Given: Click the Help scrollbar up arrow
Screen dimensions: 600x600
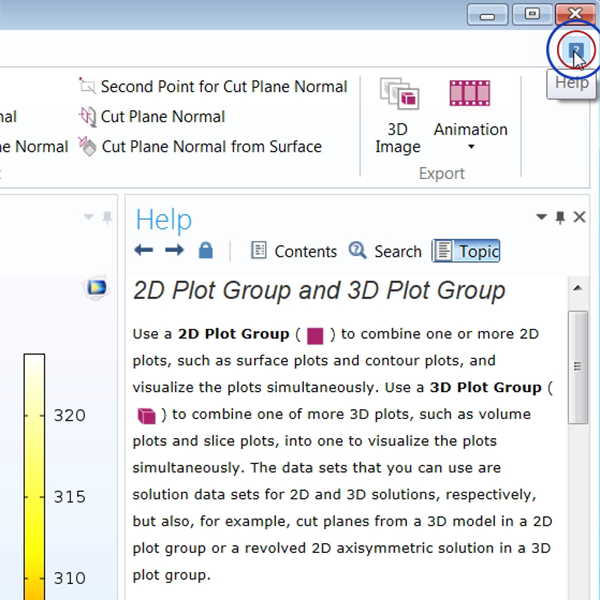Looking at the screenshot, I should [577, 290].
